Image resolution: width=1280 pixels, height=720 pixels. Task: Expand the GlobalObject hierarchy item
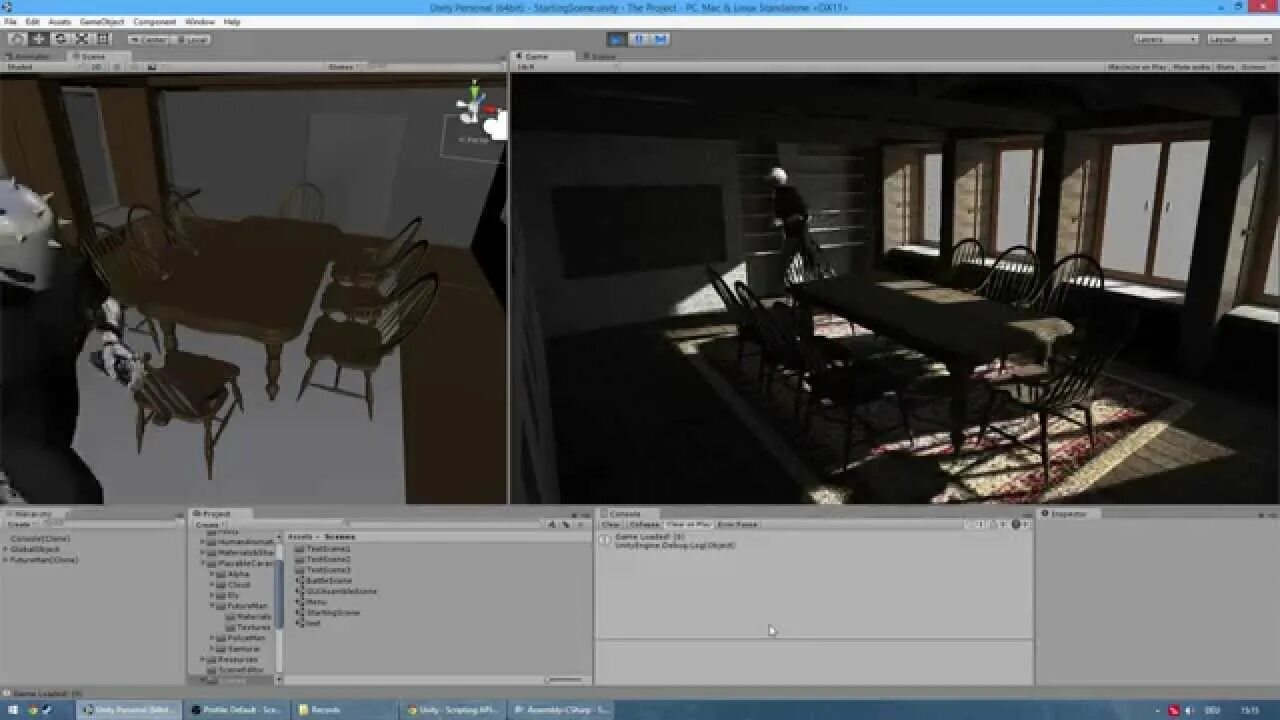(x=6, y=549)
